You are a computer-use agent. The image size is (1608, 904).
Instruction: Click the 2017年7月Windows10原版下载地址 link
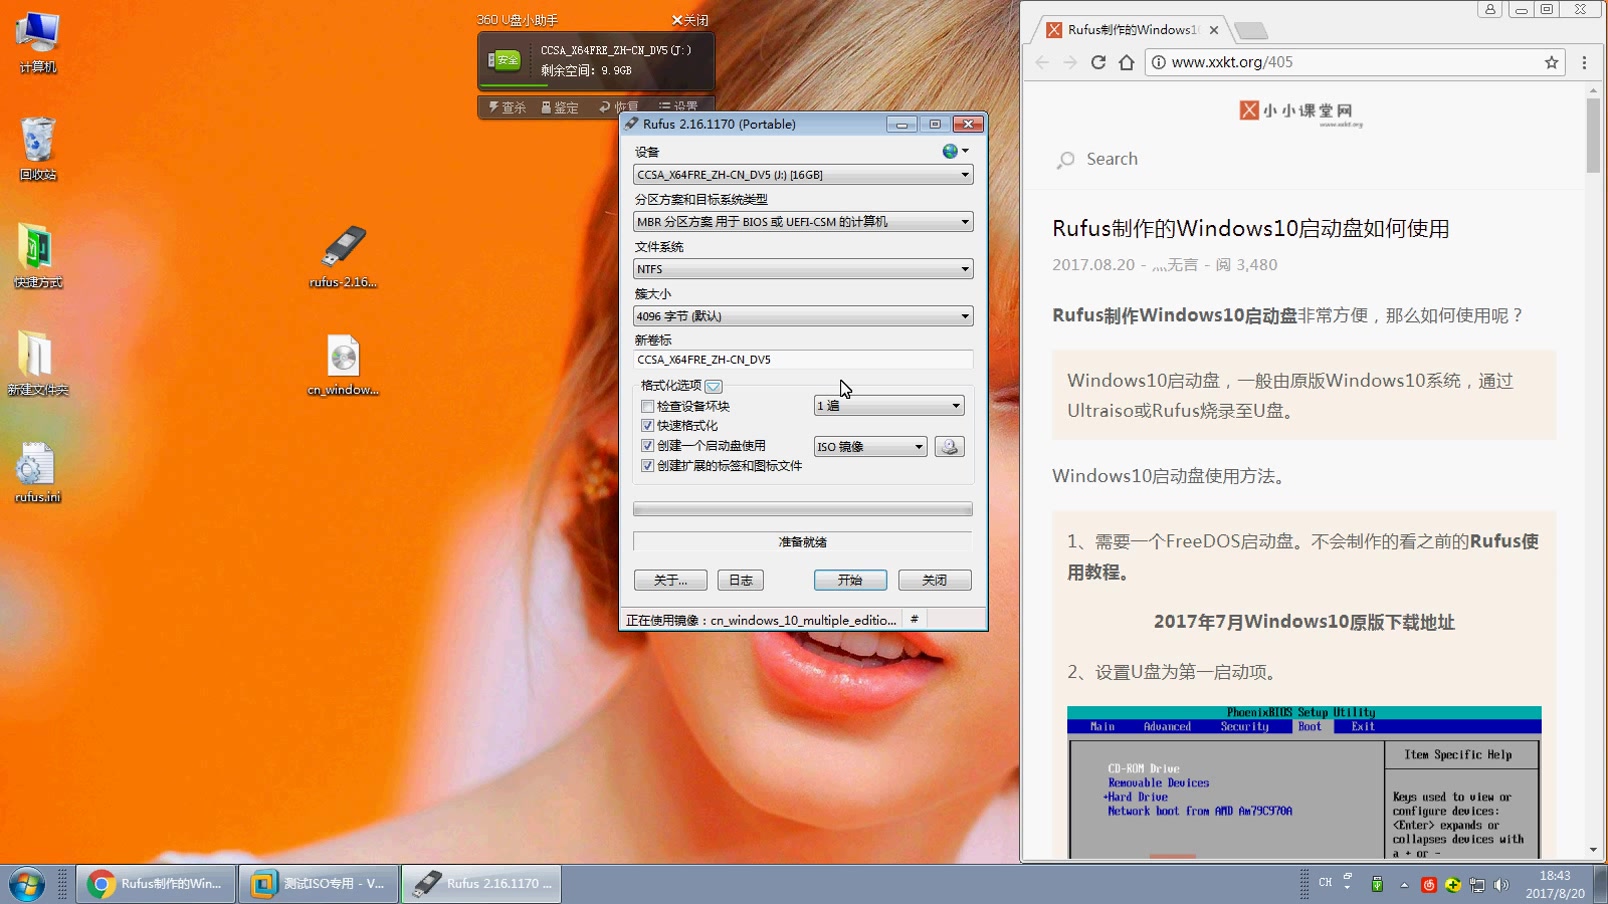pyautogui.click(x=1304, y=622)
